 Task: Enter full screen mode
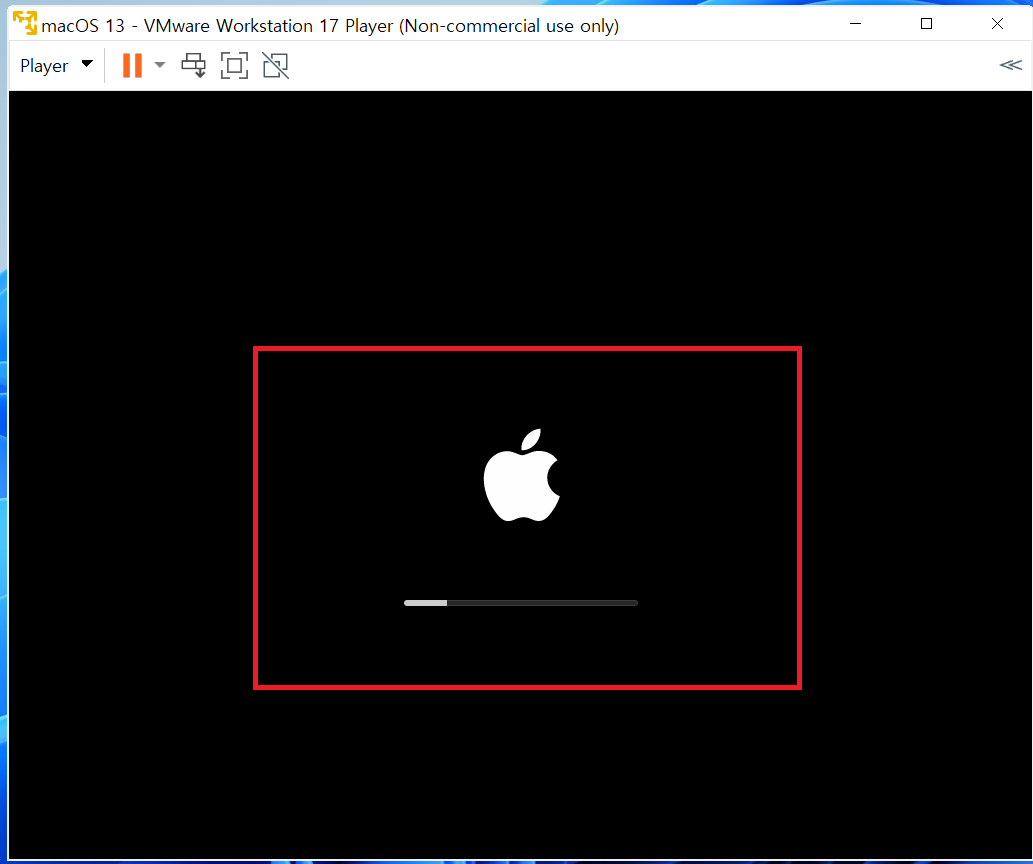point(235,65)
